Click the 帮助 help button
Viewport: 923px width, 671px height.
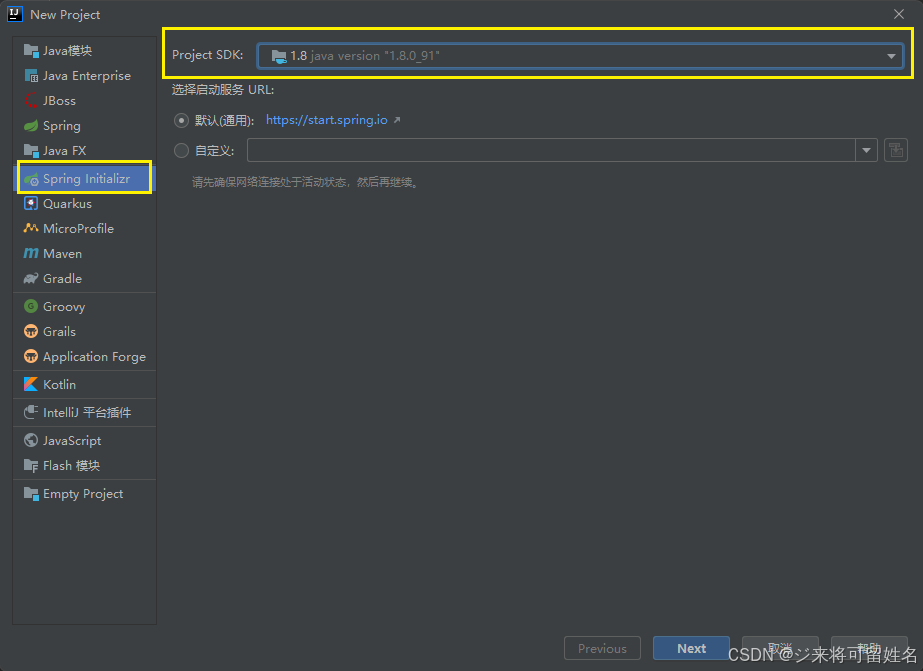coord(869,648)
